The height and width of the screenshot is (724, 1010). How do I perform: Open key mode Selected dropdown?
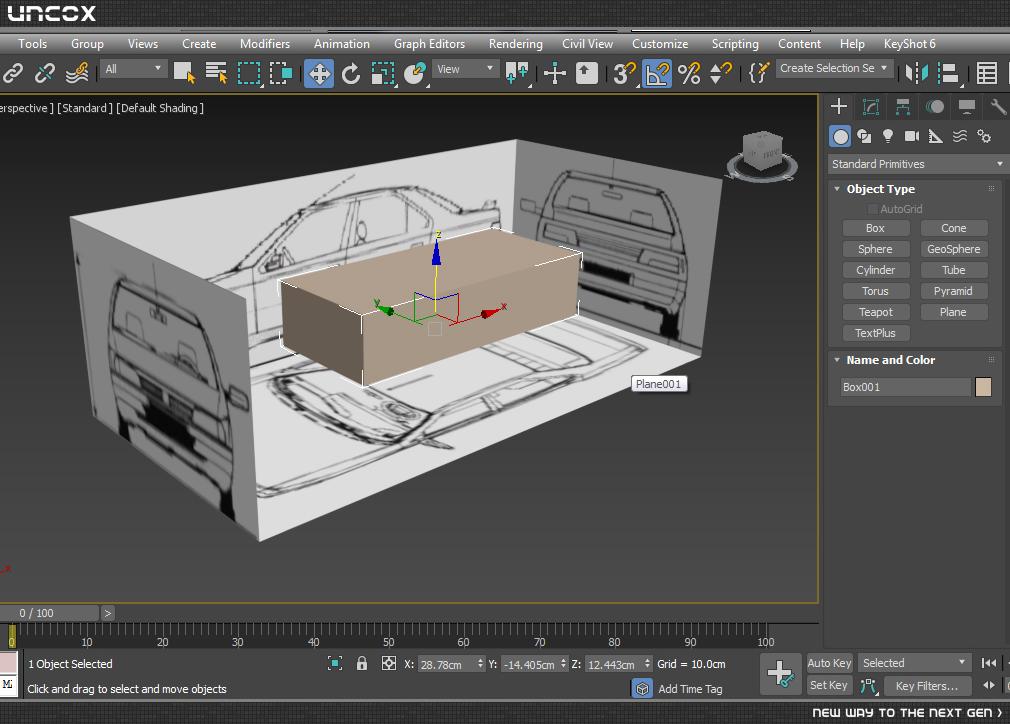[913, 663]
